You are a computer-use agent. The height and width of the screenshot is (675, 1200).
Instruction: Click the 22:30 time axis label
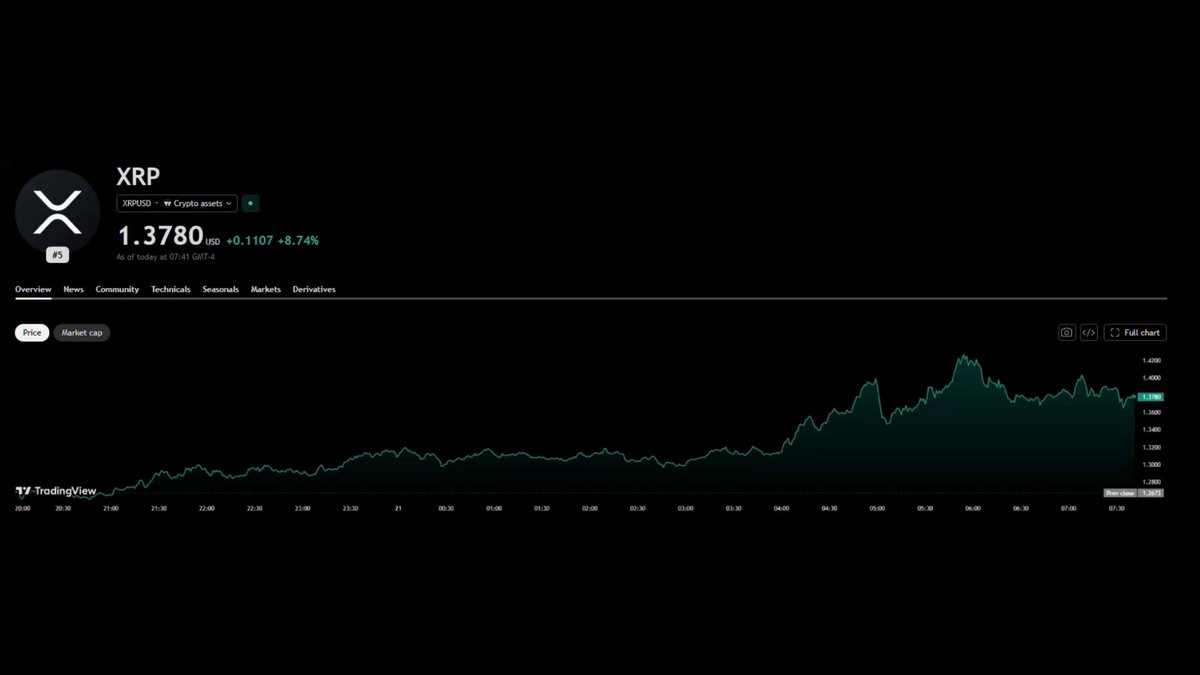click(254, 508)
